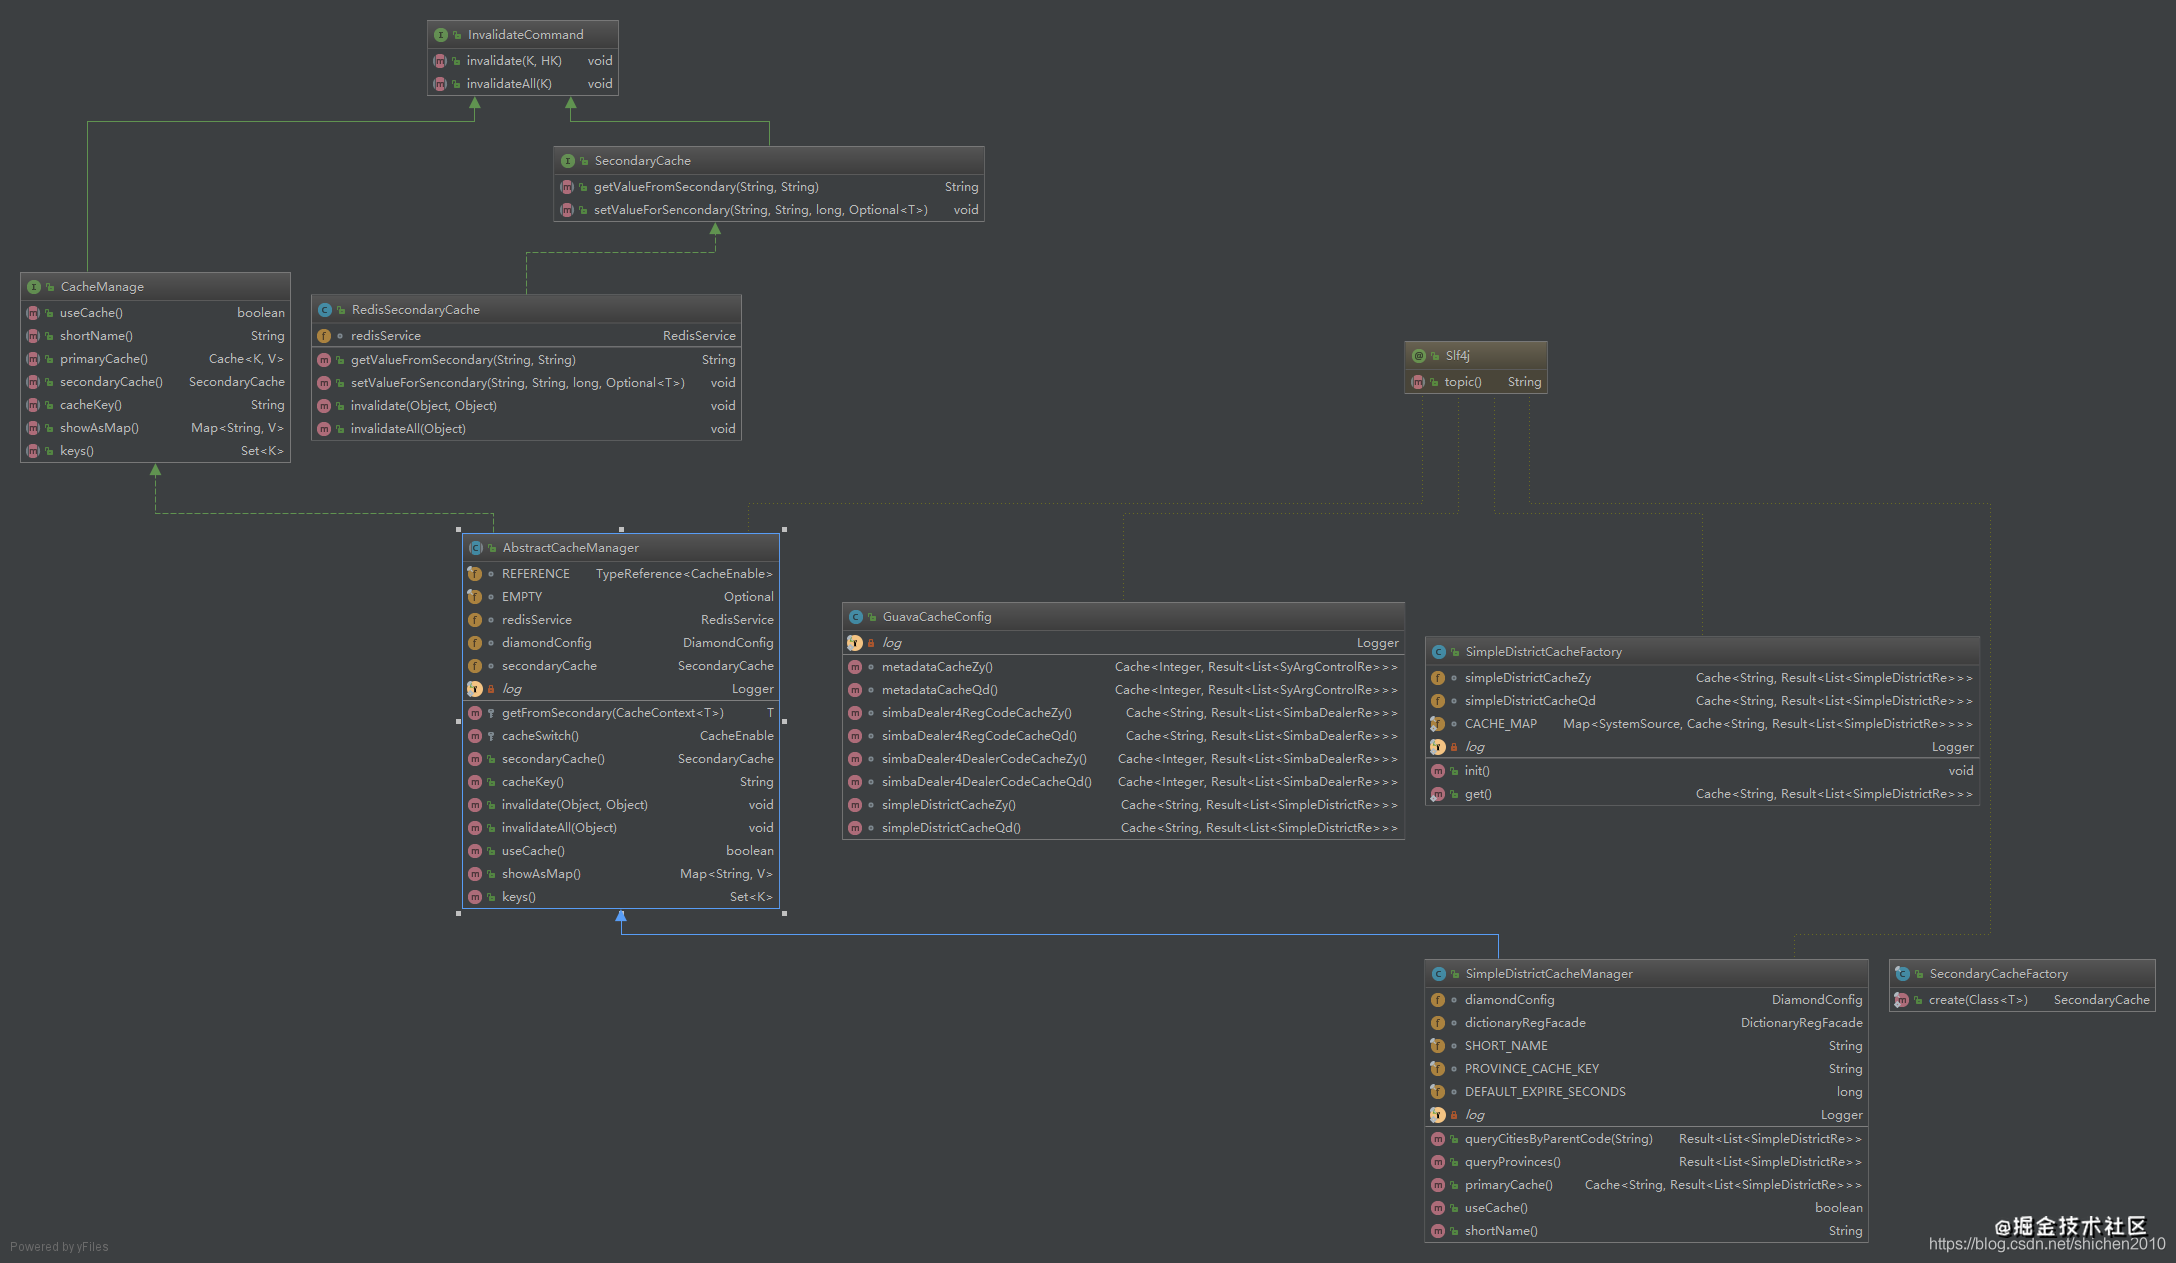Click method icon beside simpleDistrictCacheQd() in GuavaCacheConfig
Viewport: 2176px width, 1263px height.
(855, 828)
